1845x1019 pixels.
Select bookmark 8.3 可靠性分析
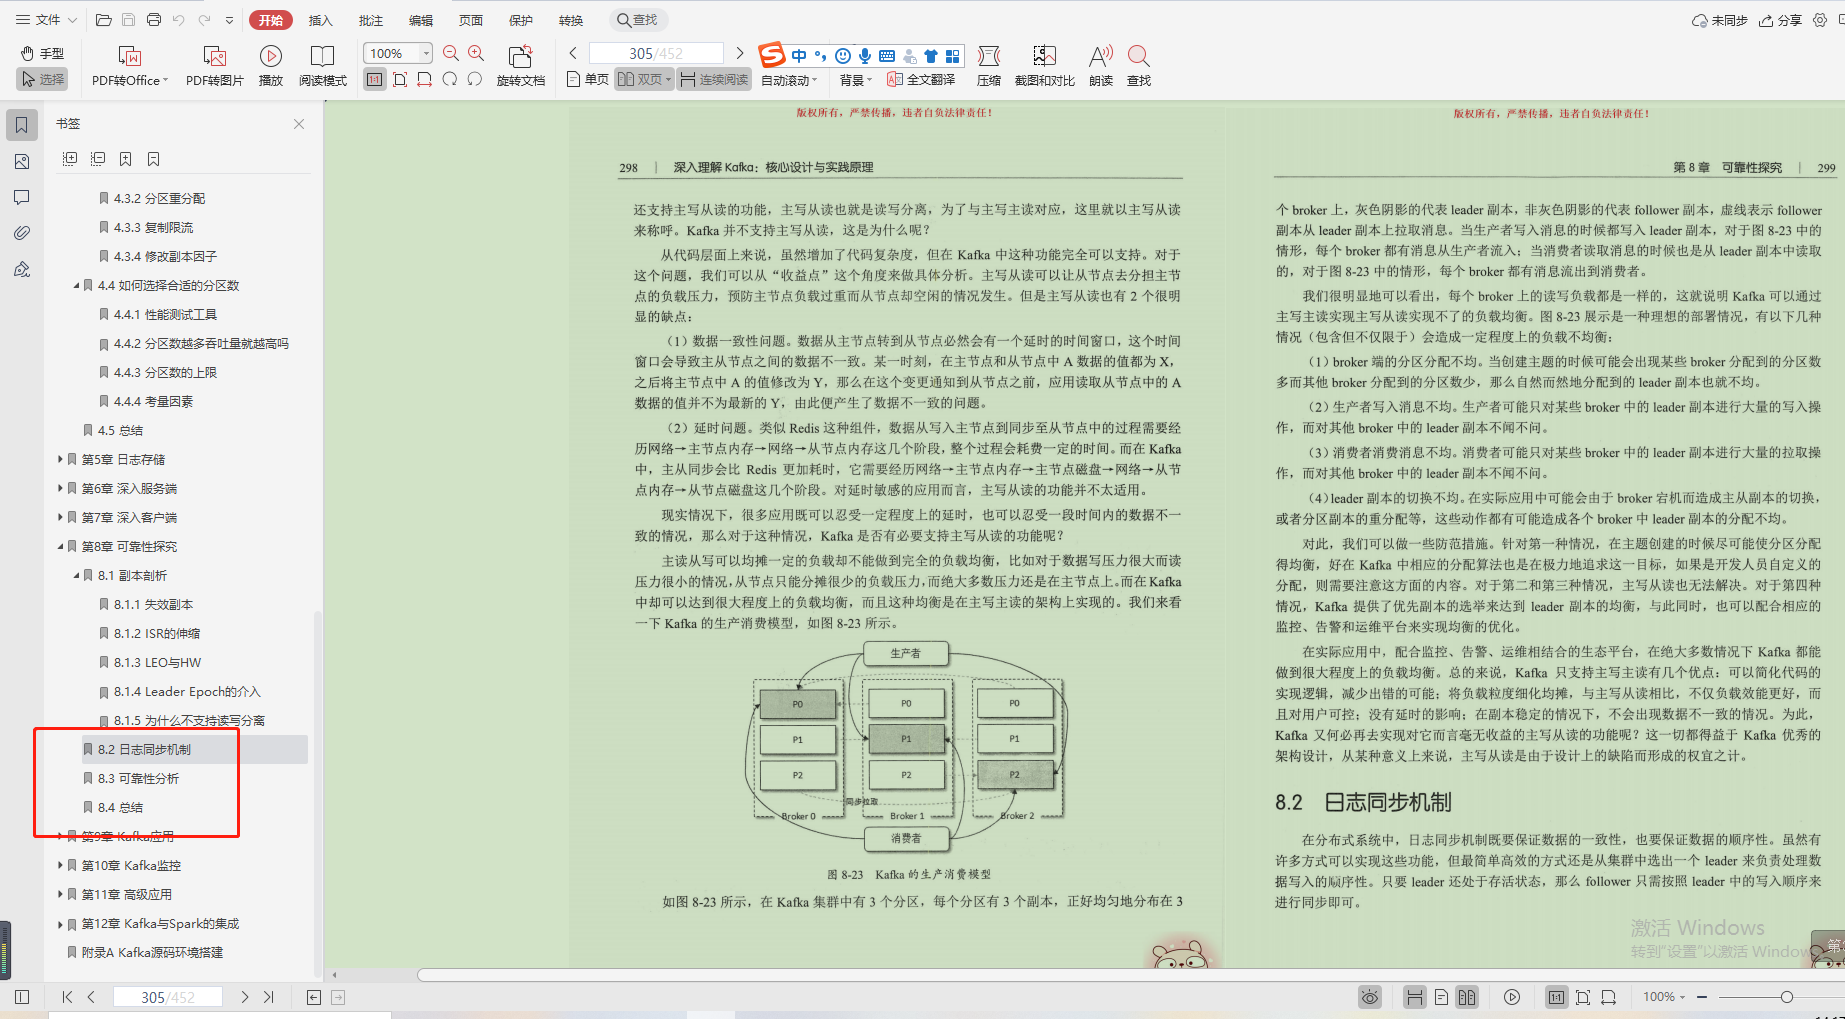coord(138,779)
